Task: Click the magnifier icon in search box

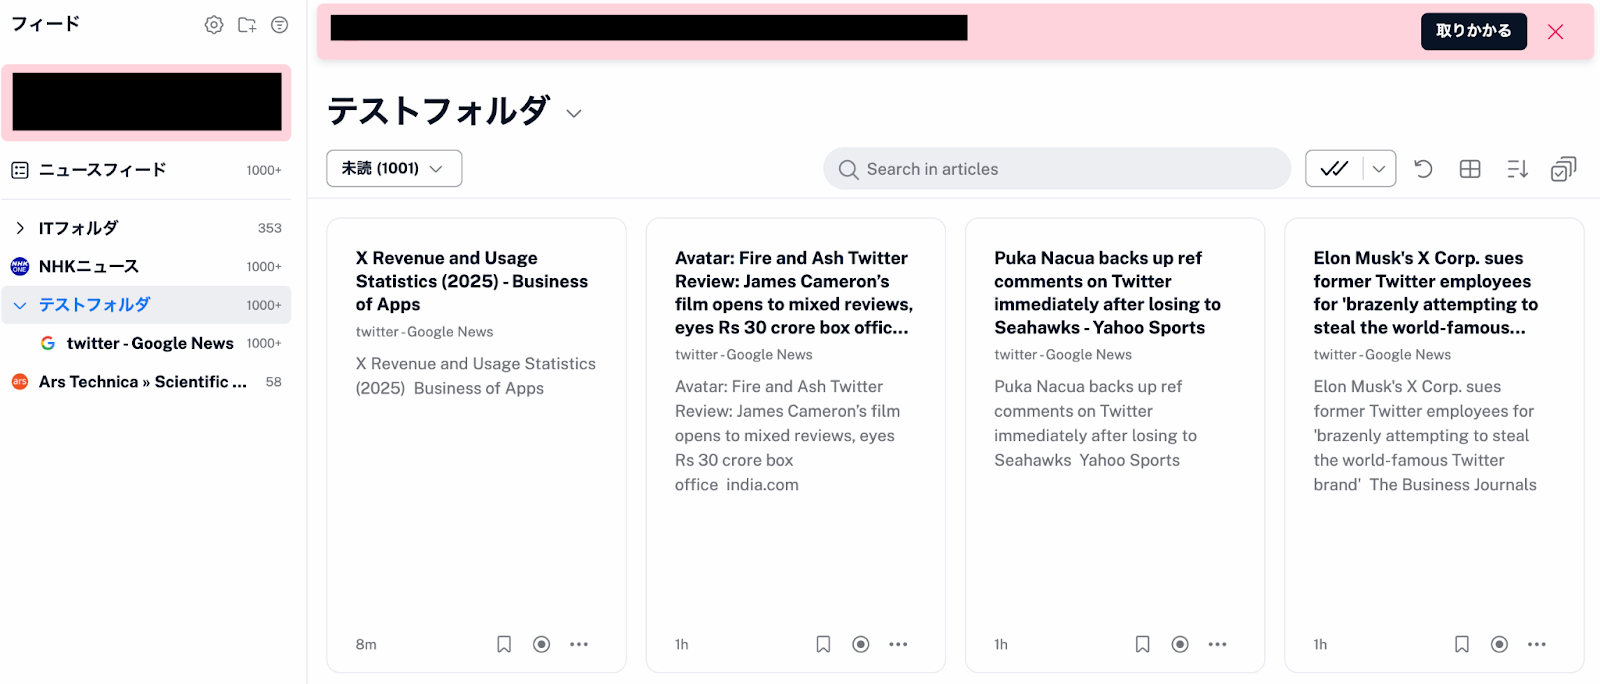Action: point(848,169)
